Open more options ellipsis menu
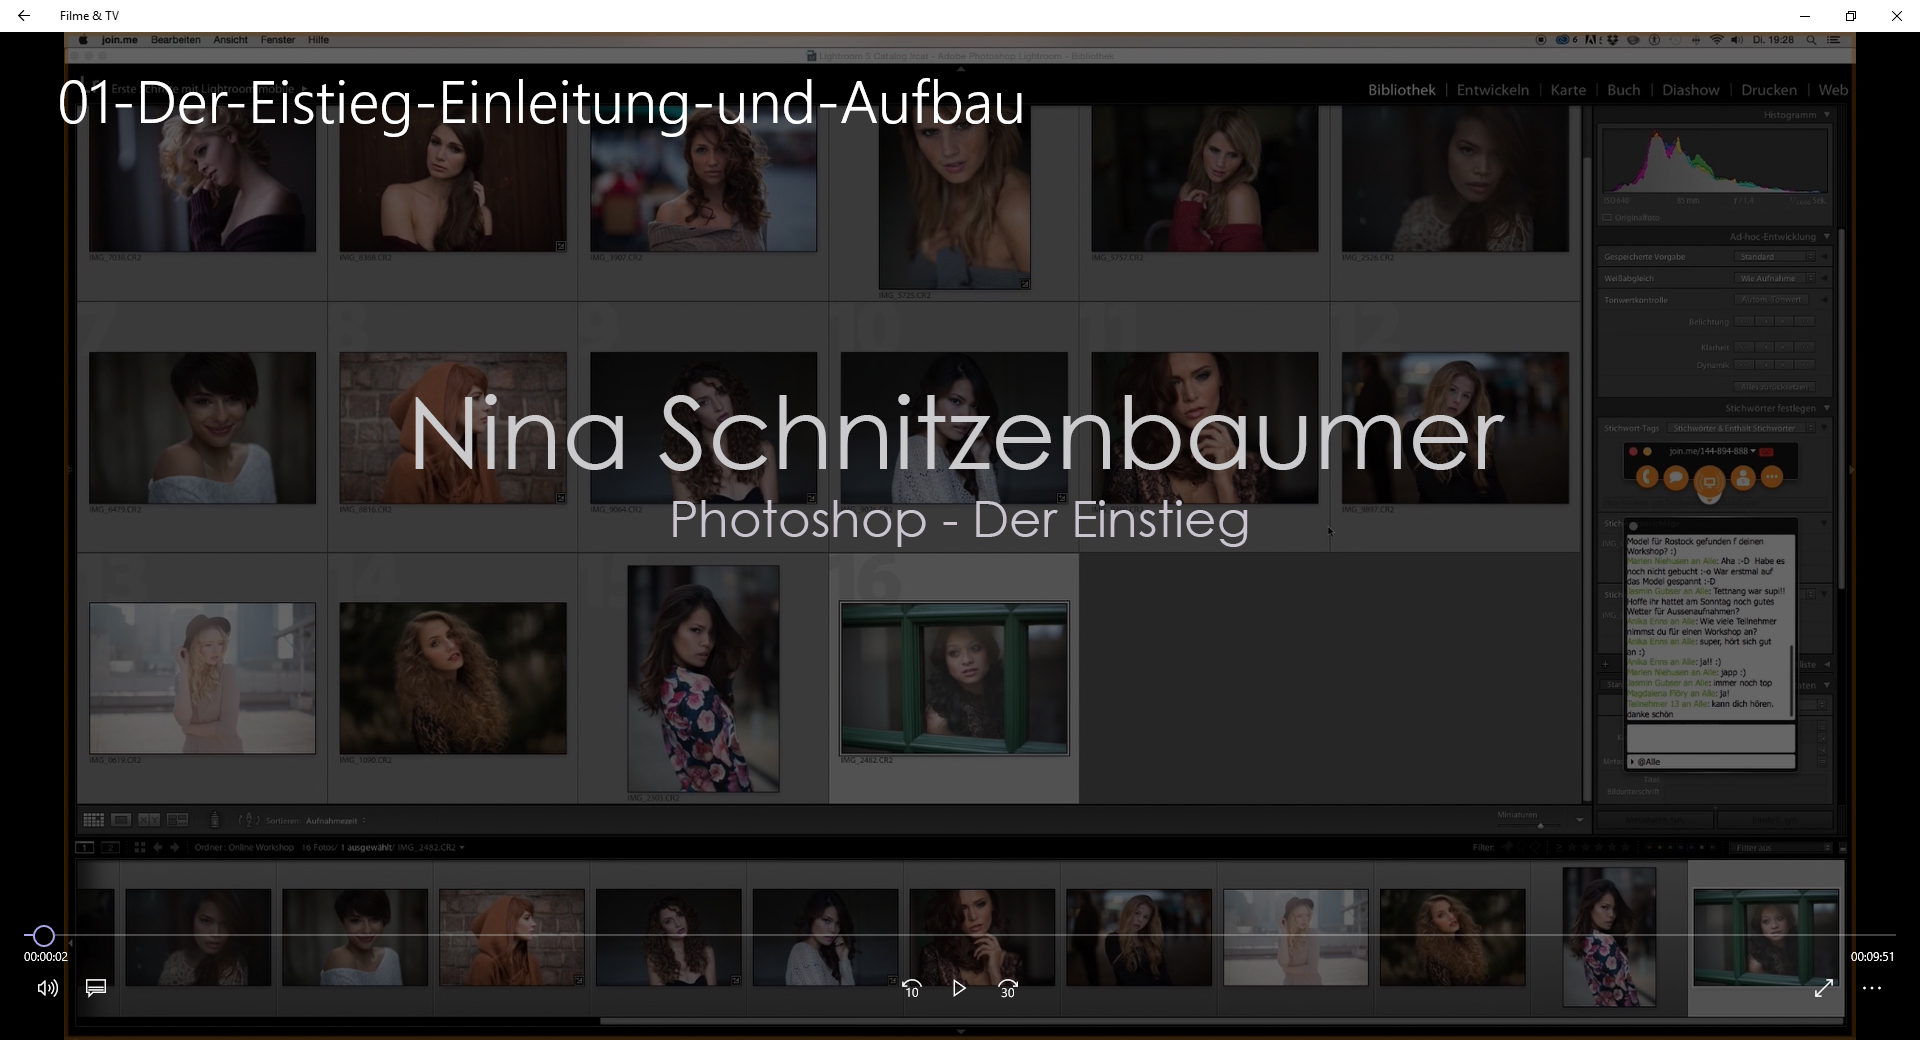This screenshot has height=1040, width=1920. coord(1872,988)
